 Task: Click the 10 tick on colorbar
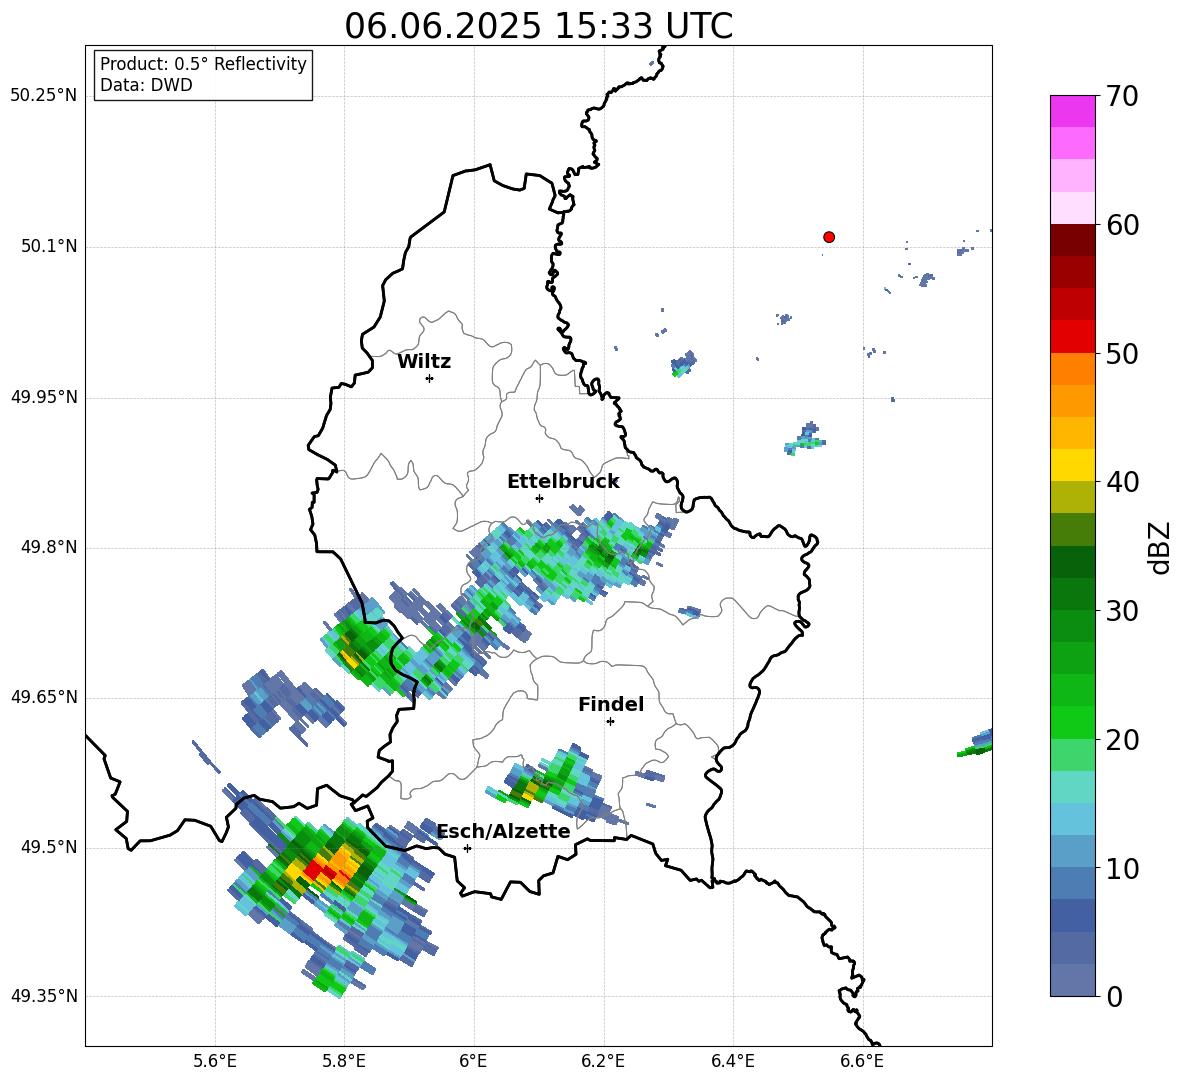click(x=1122, y=868)
